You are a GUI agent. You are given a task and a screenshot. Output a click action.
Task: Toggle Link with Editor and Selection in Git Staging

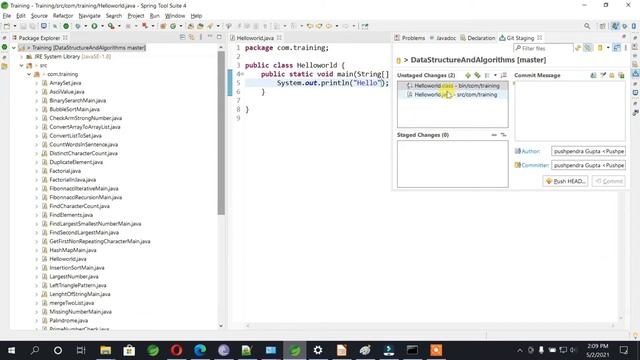[588, 48]
